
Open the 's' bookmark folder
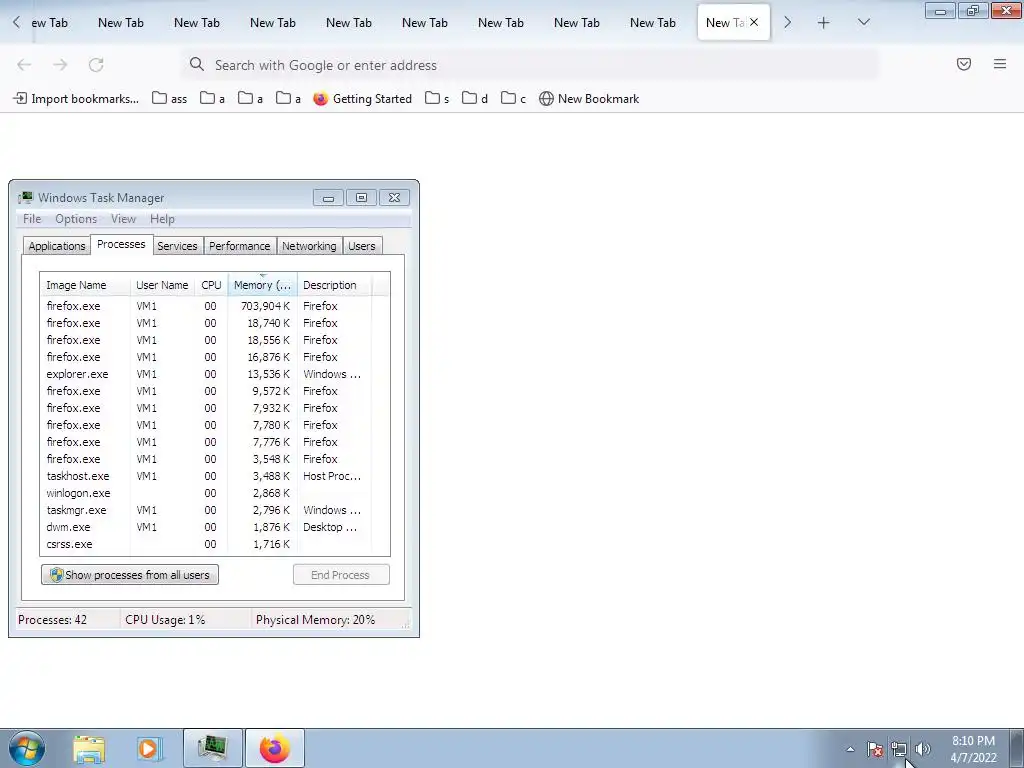437,99
